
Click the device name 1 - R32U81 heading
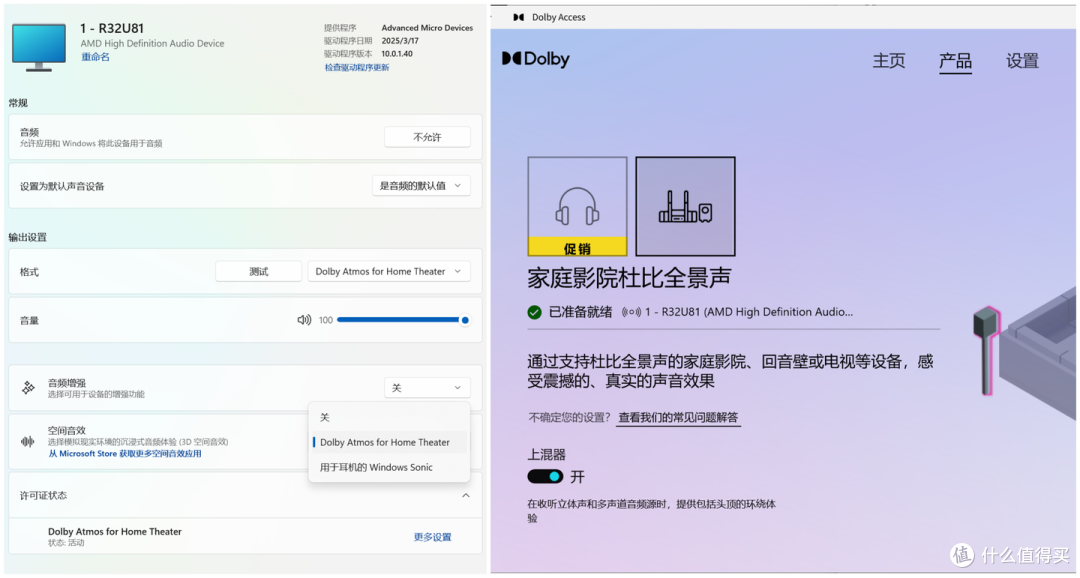coord(112,28)
